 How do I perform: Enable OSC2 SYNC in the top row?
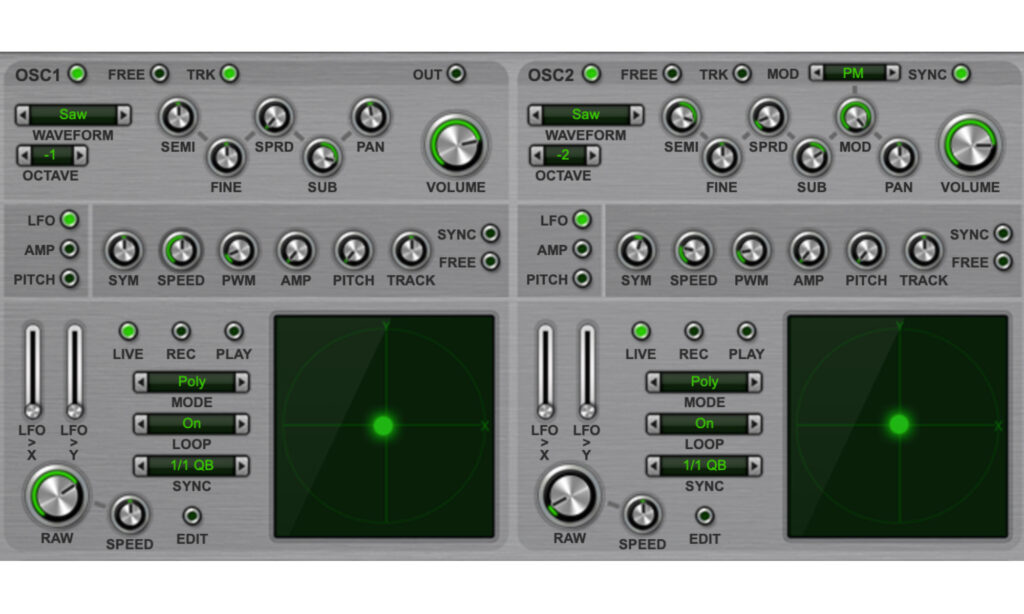961,73
